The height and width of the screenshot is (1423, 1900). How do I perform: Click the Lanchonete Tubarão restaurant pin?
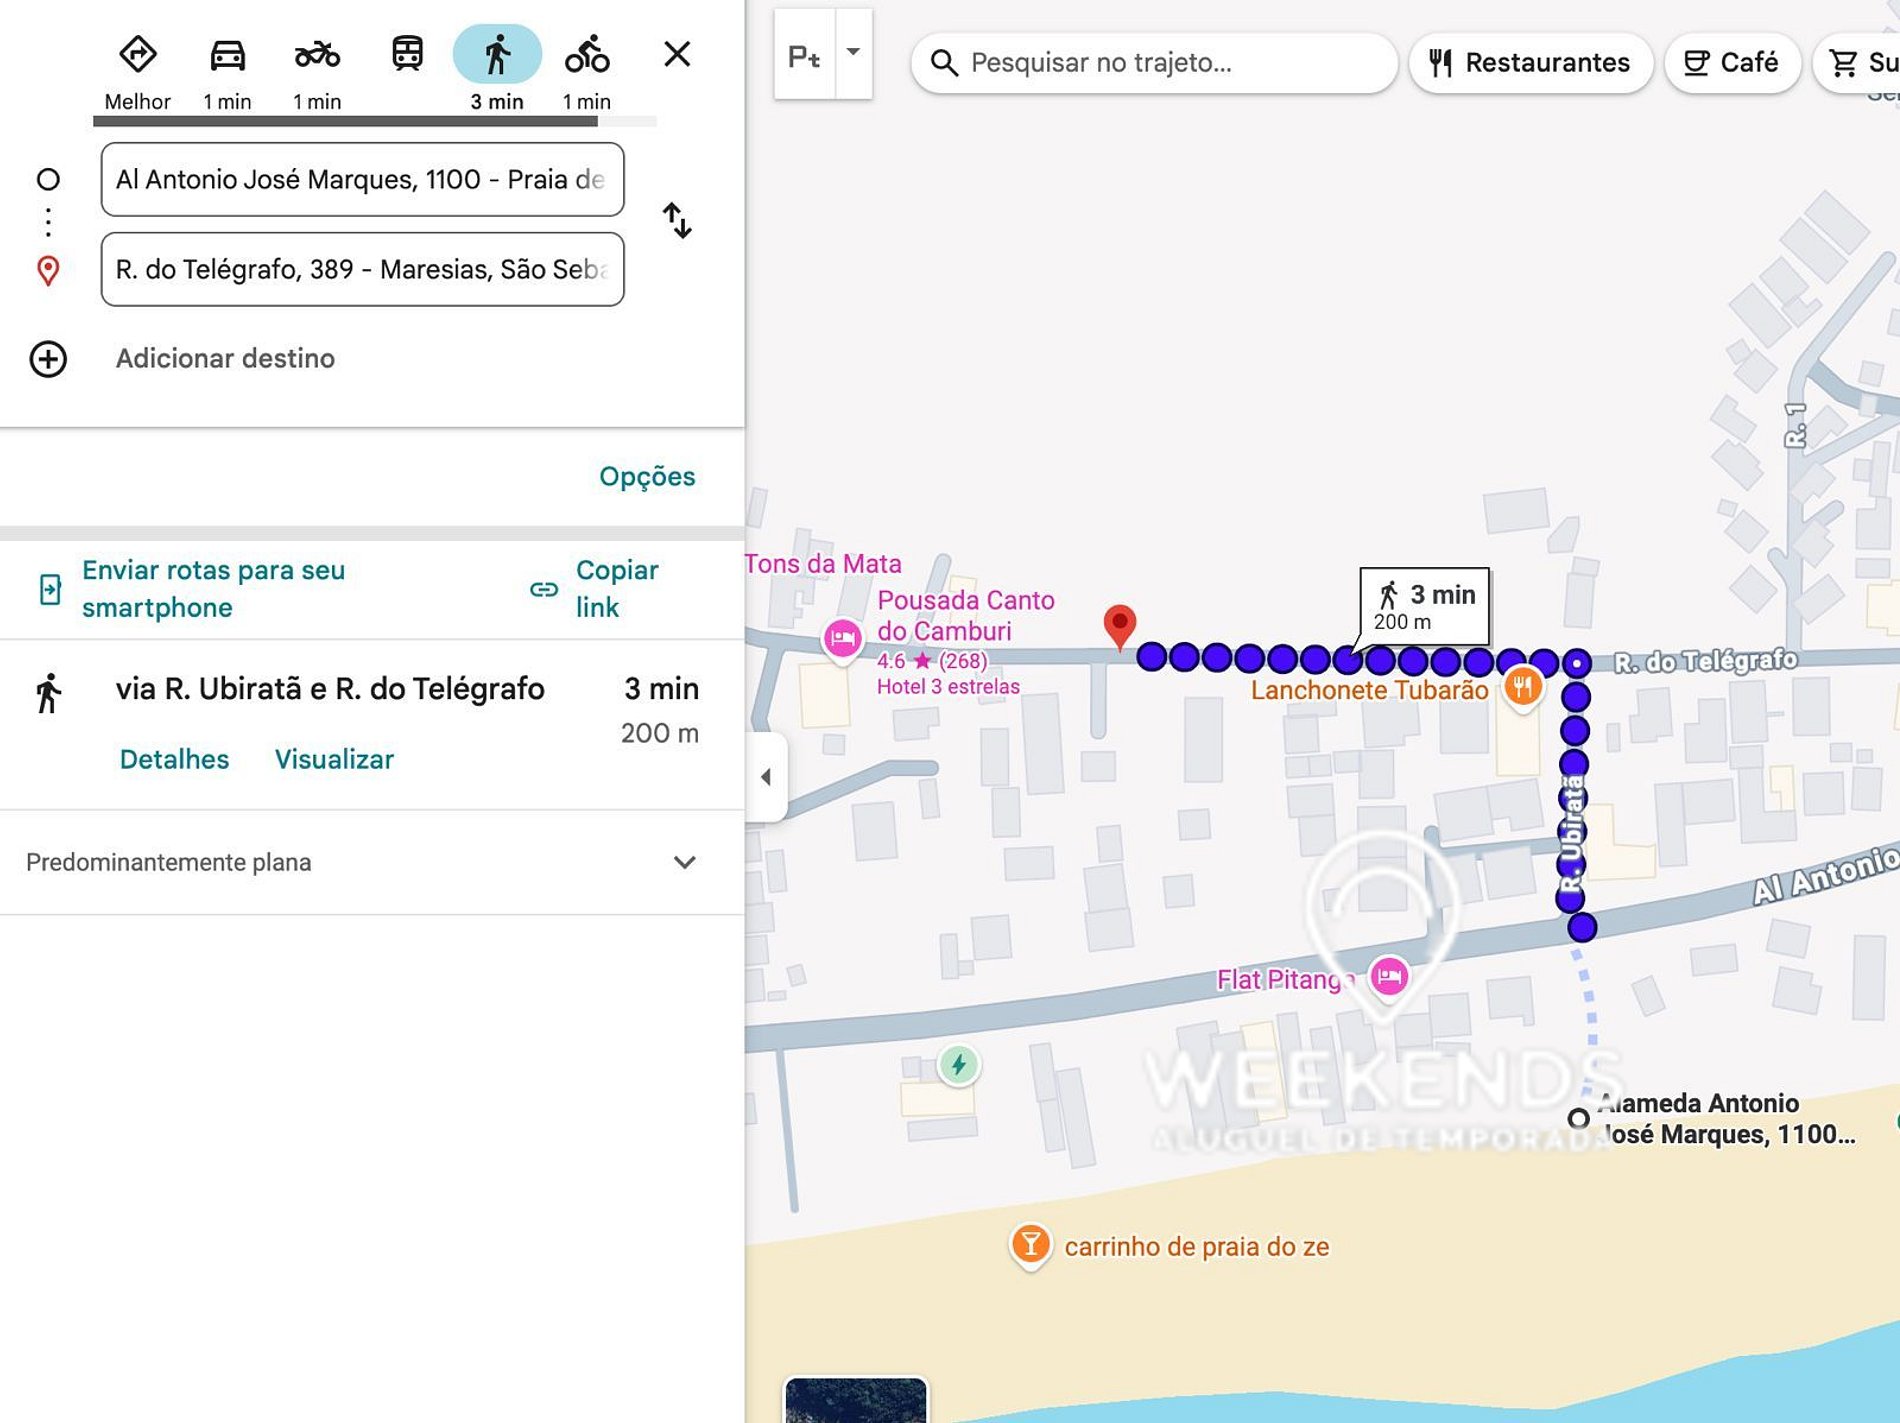tap(1522, 688)
